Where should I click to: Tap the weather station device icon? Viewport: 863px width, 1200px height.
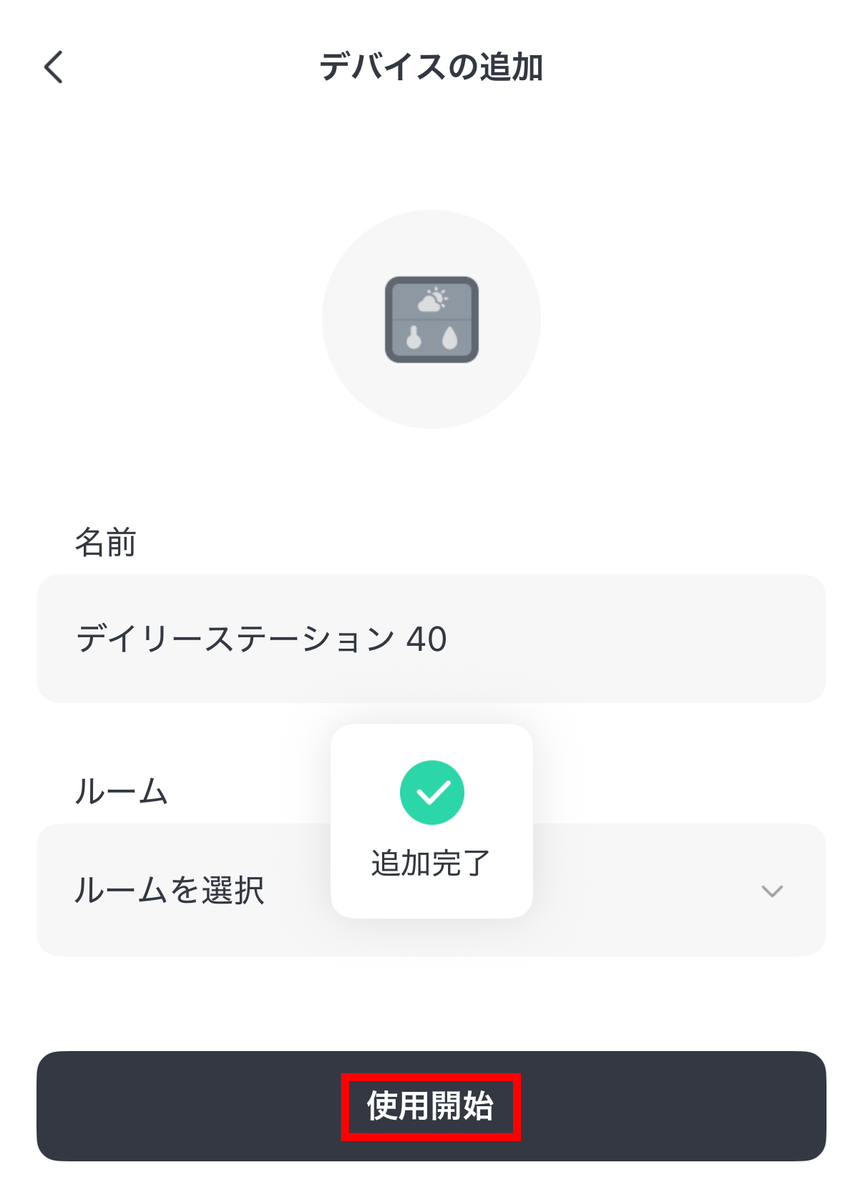point(431,319)
